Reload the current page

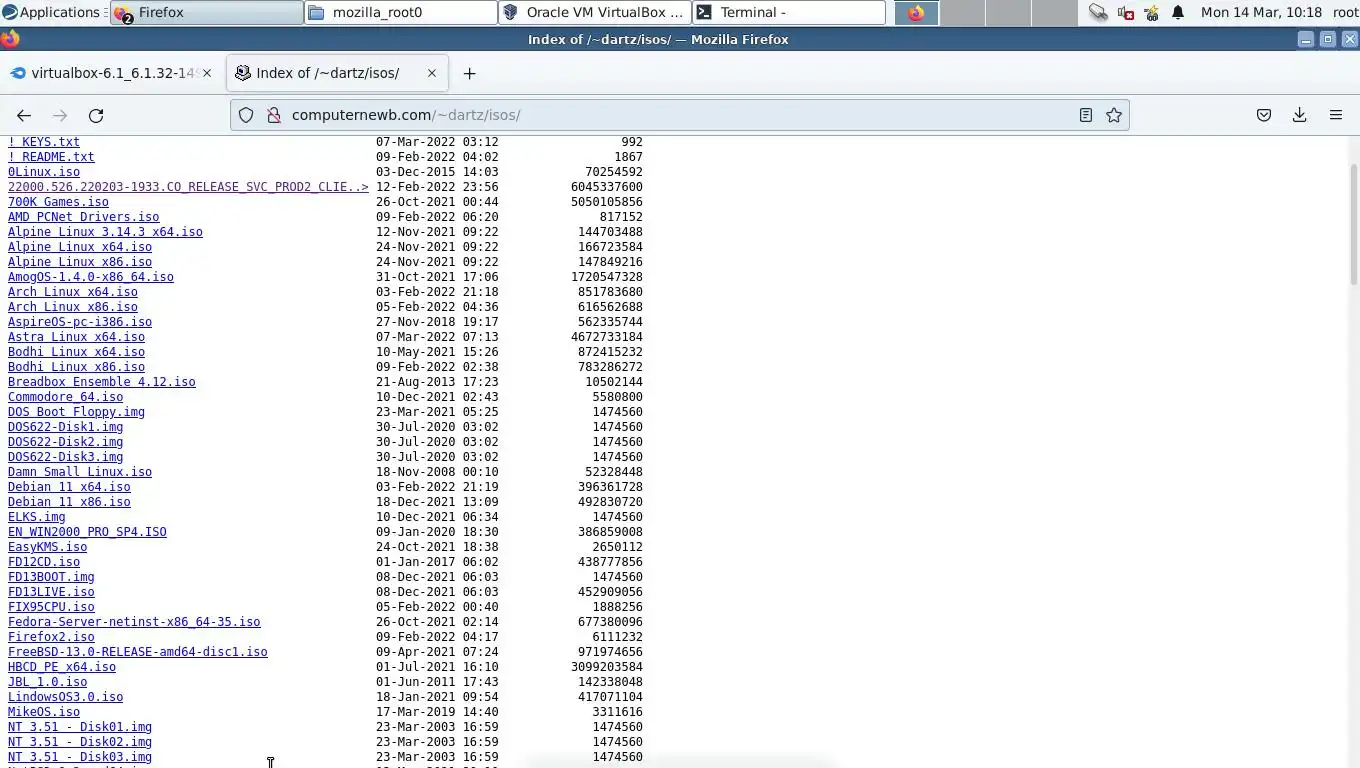click(96, 115)
